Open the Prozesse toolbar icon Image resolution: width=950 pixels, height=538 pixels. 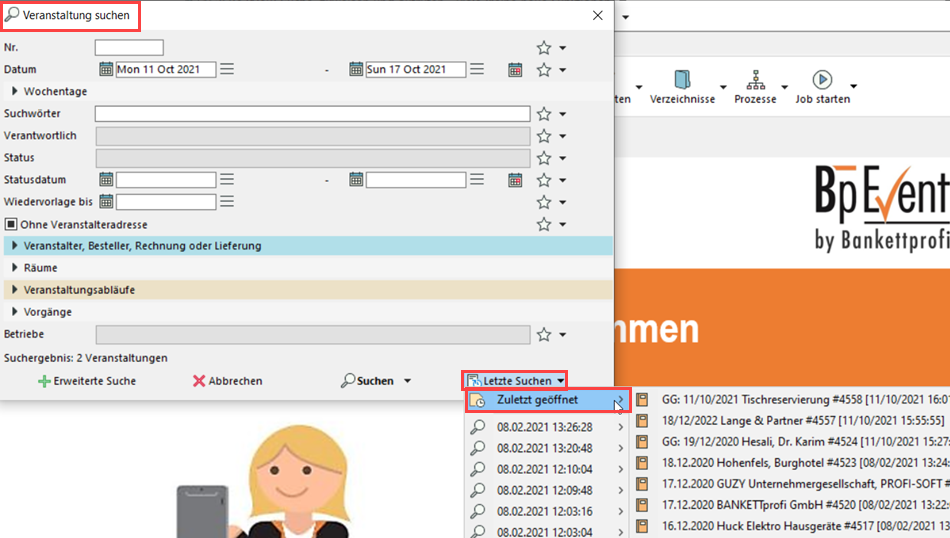755,80
